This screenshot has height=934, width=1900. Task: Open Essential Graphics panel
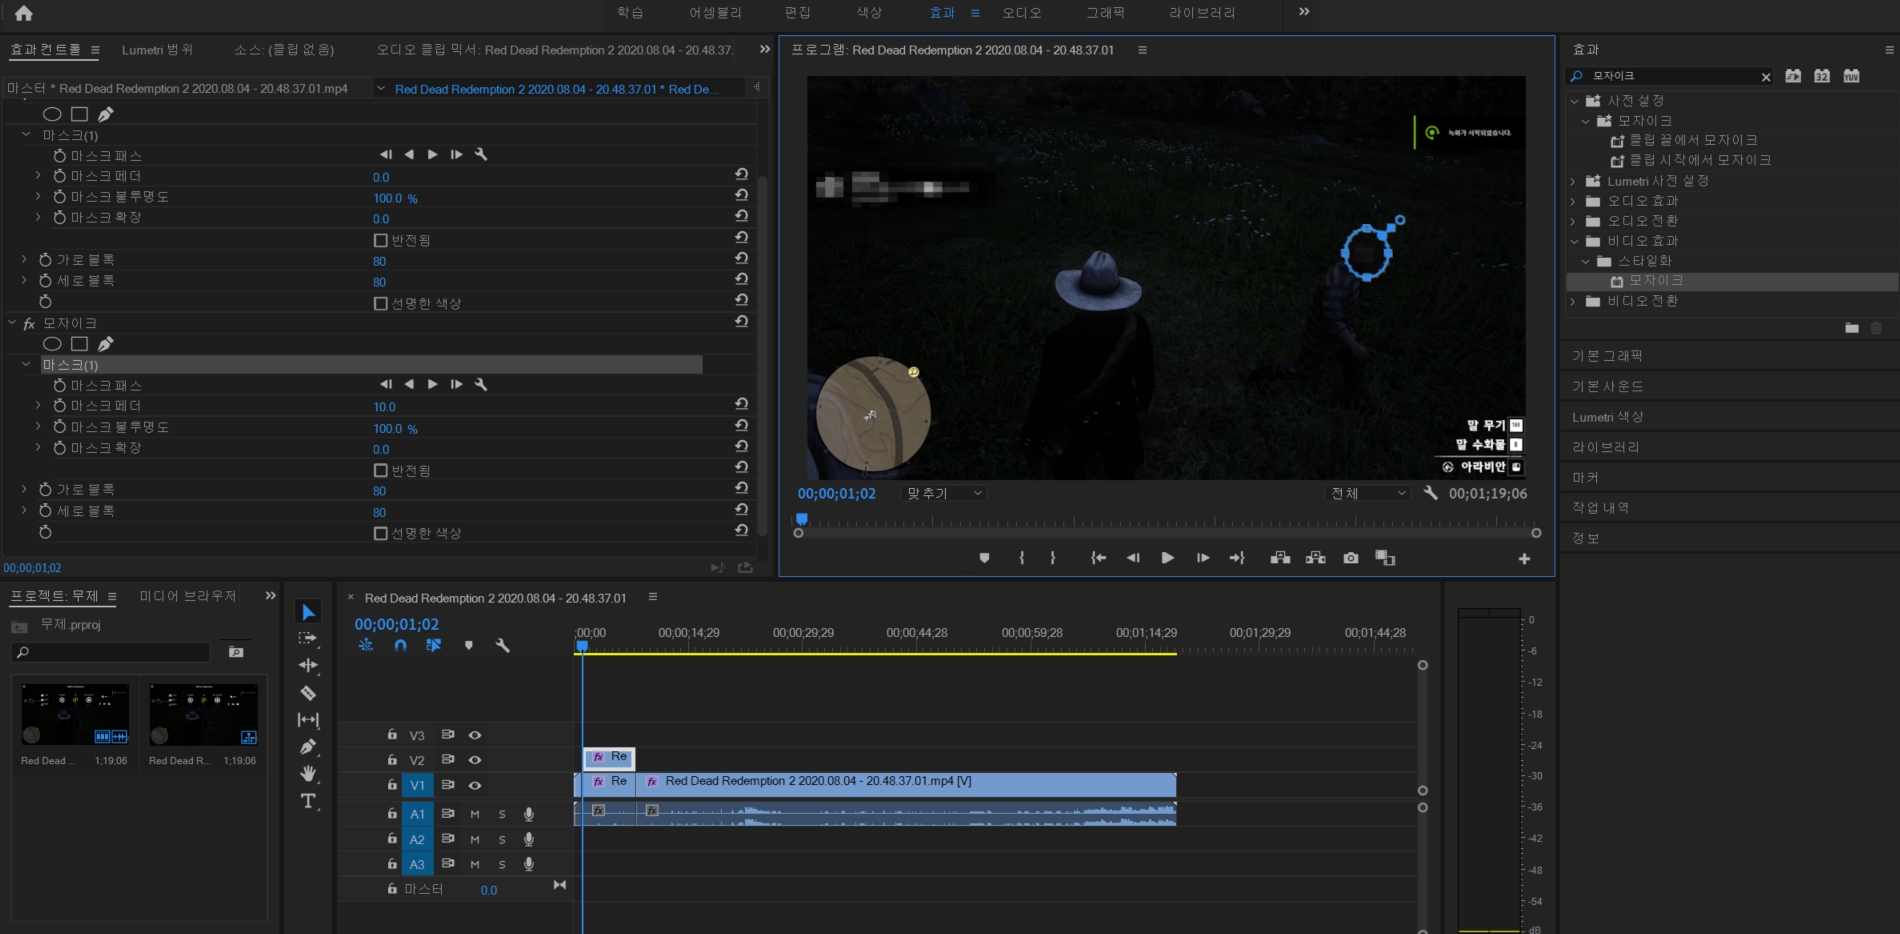click(1607, 356)
